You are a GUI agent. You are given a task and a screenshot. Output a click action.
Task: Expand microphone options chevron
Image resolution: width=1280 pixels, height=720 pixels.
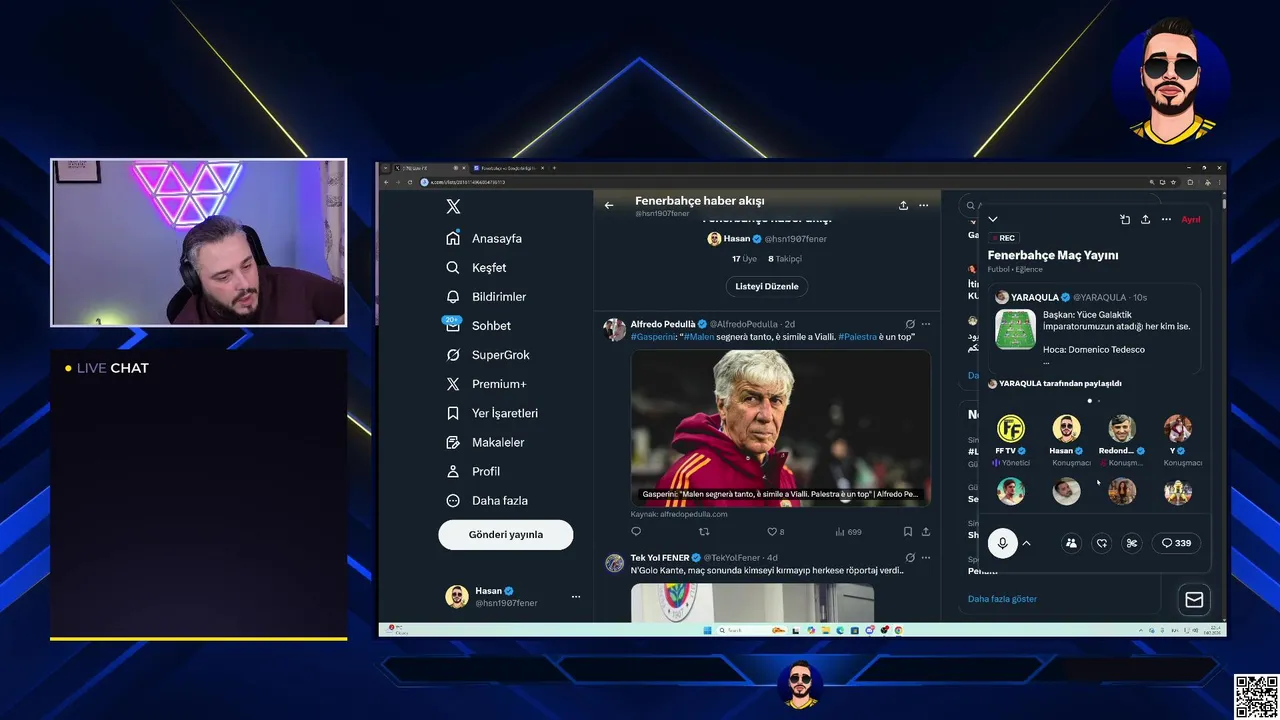(1026, 543)
